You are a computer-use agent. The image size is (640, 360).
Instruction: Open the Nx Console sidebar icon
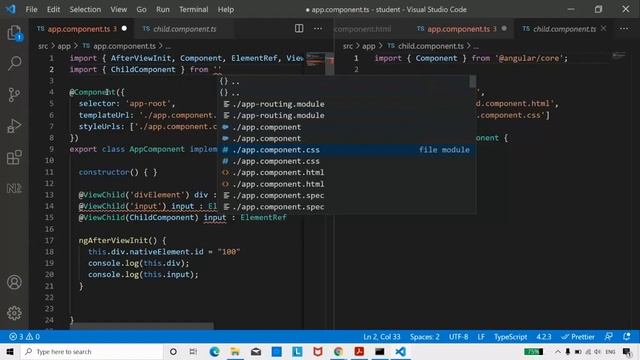tap(14, 188)
